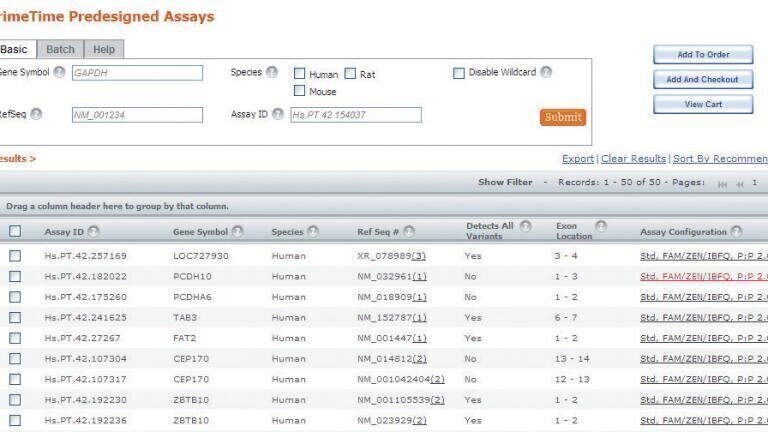The height and width of the screenshot is (432, 768).
Task: Select checkbox for assay Hs.PT.42.182022
Action: [15, 276]
